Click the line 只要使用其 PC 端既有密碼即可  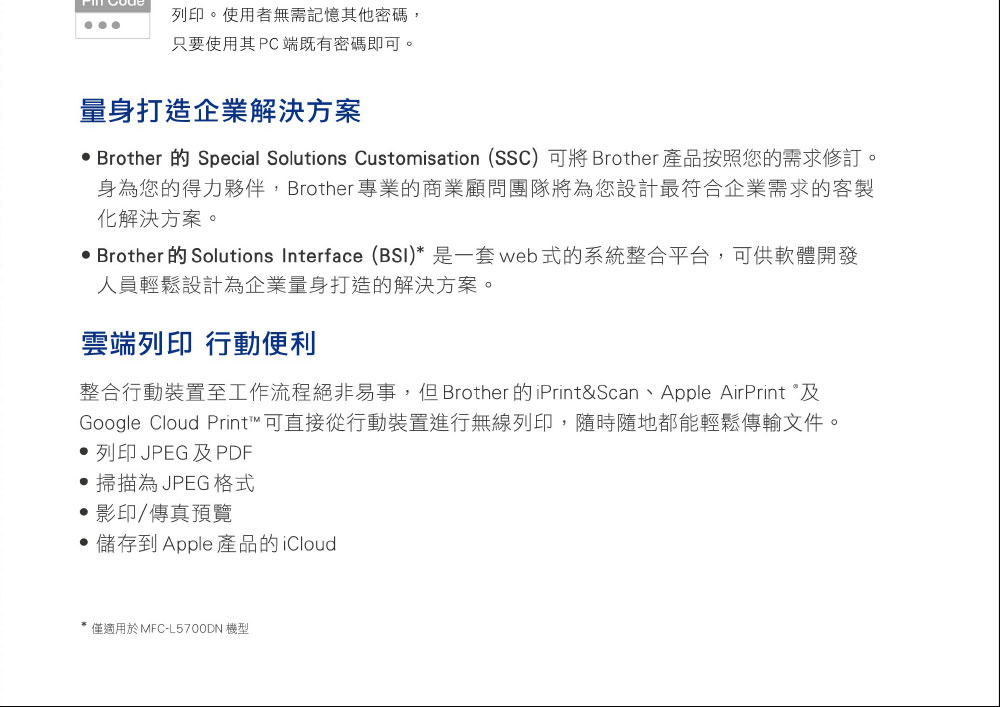click(293, 44)
